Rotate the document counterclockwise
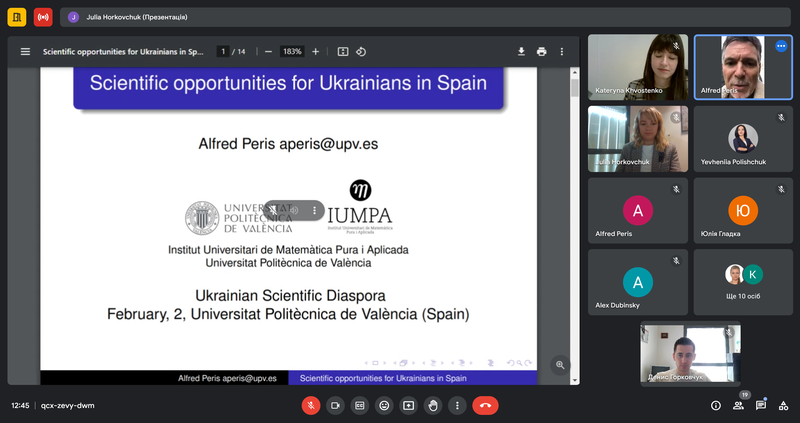This screenshot has width=800, height=423. point(361,52)
